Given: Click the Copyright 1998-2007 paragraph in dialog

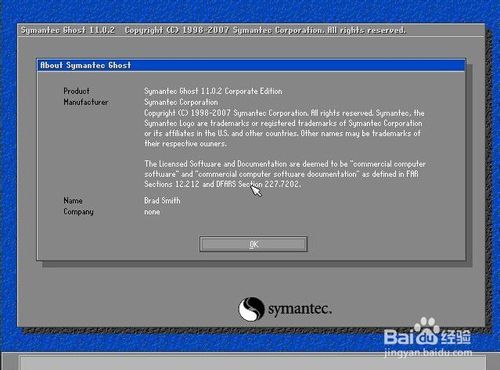Looking at the screenshot, I should tap(285, 128).
